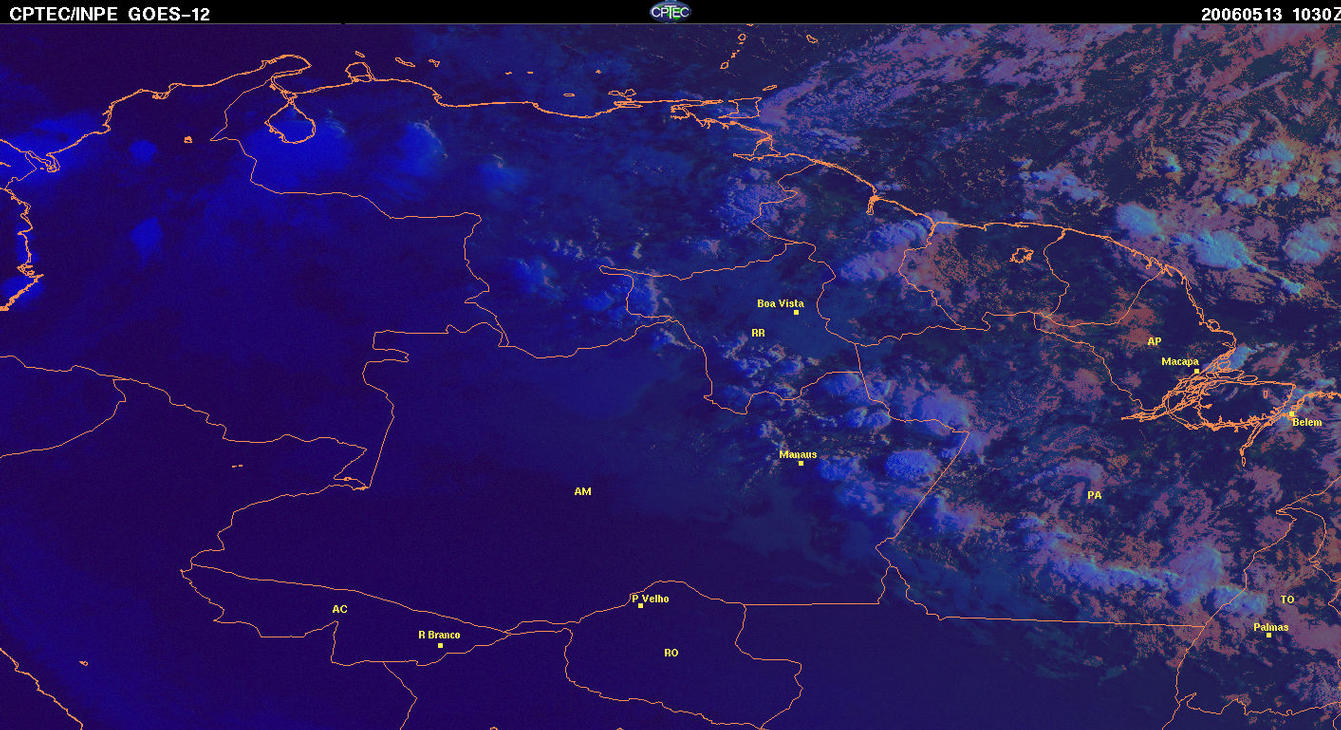
Task: Click the P Velho label
Action: 650,599
